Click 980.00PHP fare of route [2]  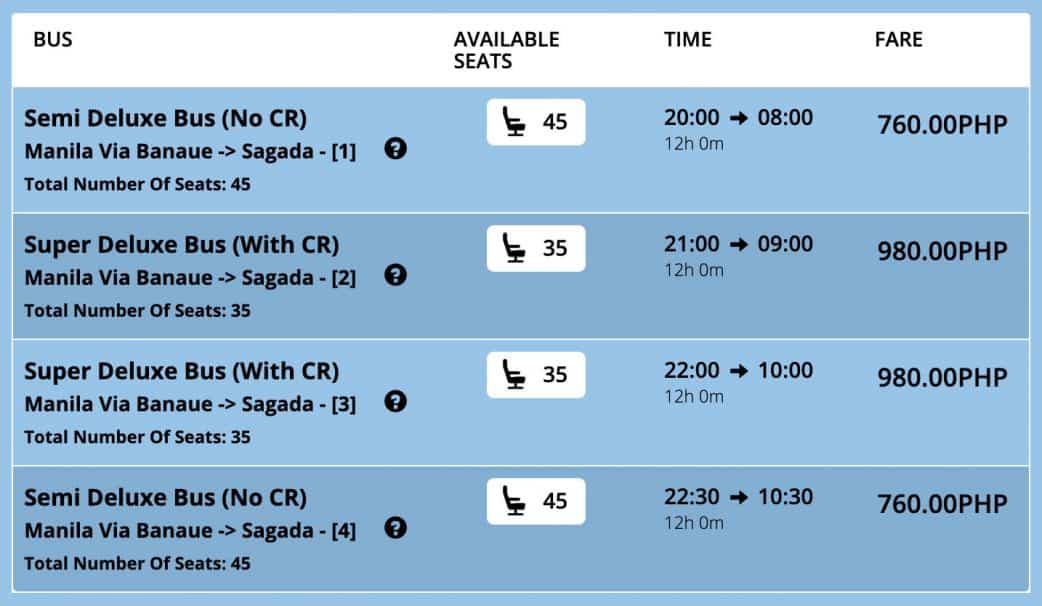pos(941,252)
